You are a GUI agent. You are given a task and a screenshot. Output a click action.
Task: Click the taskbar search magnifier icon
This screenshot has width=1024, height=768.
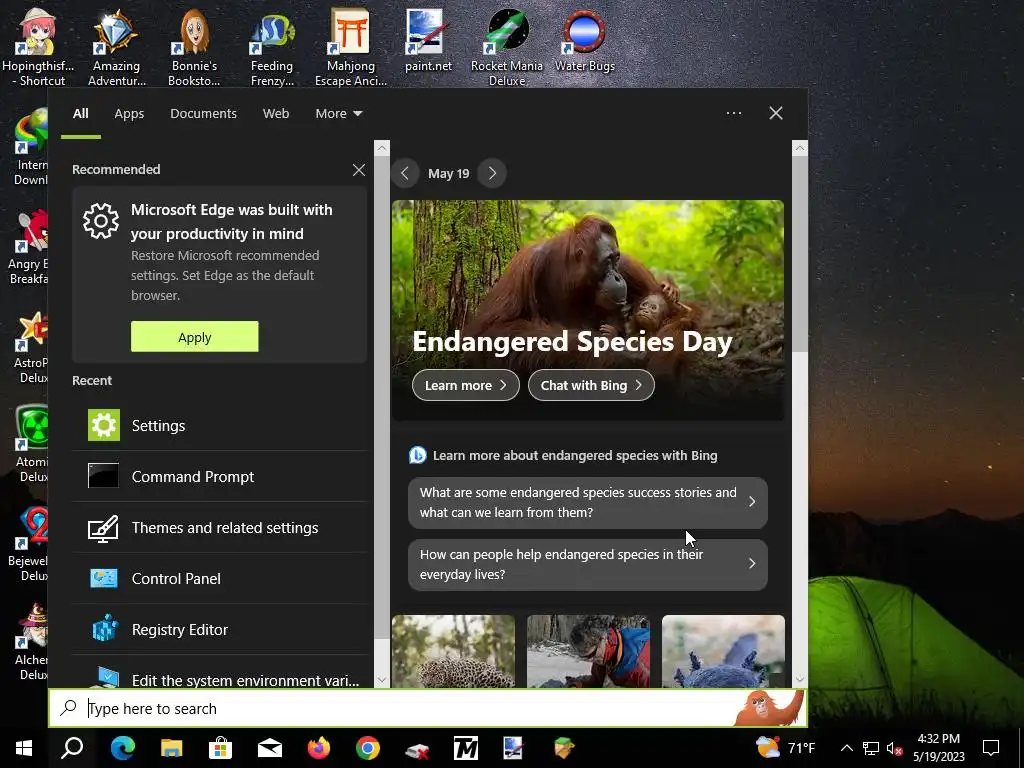(72, 748)
